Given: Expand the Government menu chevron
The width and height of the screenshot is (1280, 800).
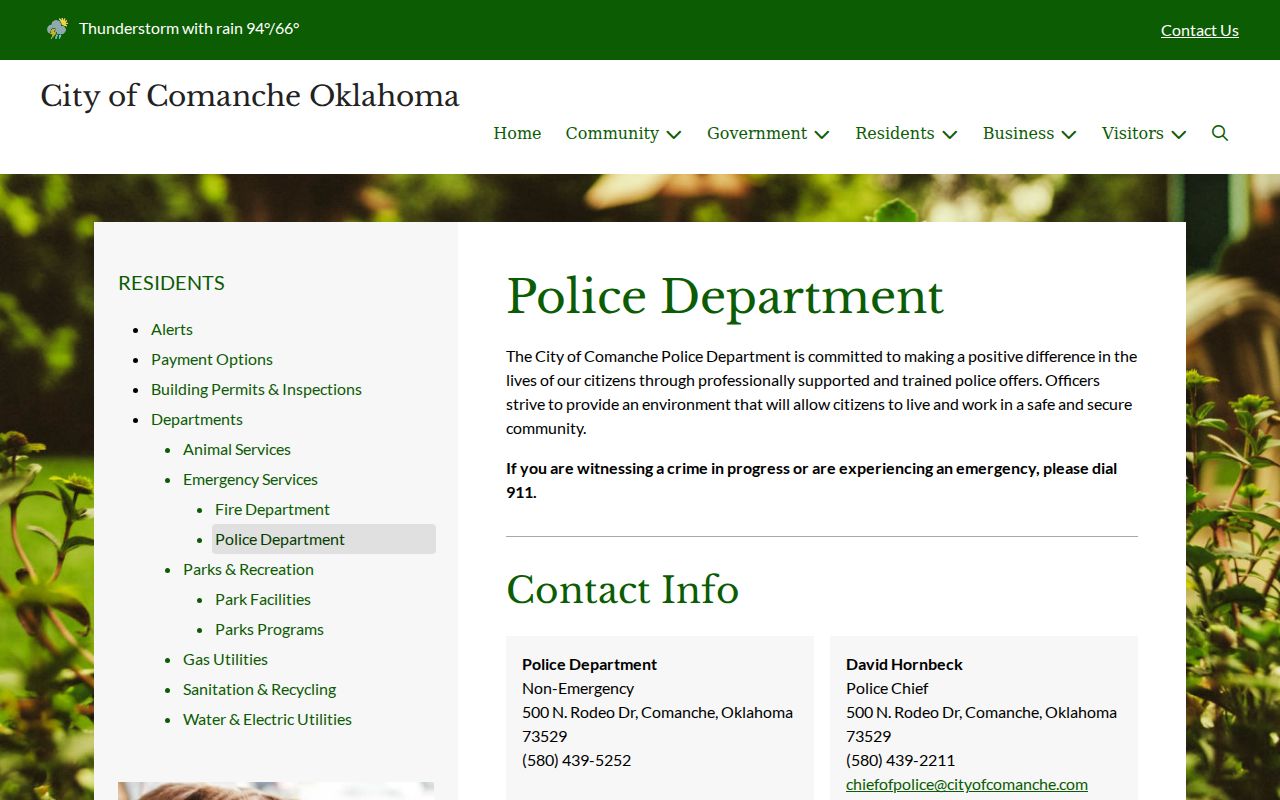Looking at the screenshot, I should [822, 134].
